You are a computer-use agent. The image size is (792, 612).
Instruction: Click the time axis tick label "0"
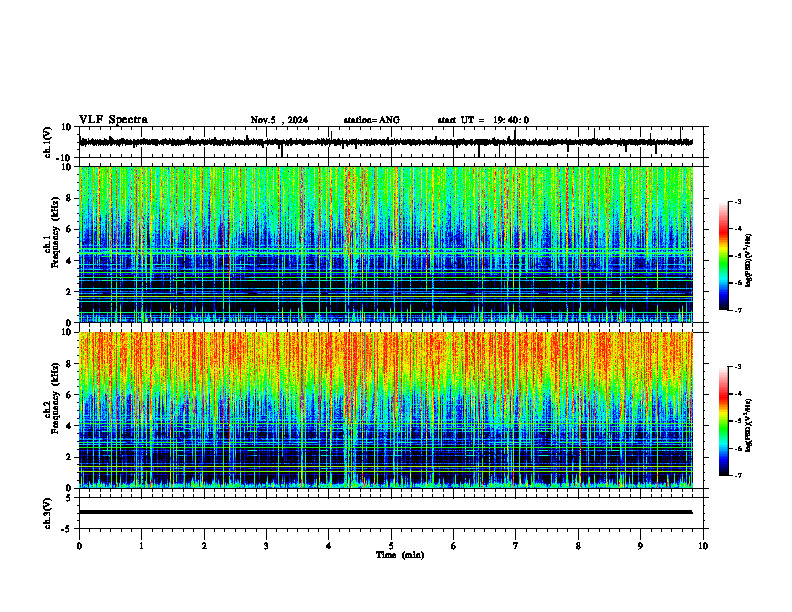click(79, 546)
